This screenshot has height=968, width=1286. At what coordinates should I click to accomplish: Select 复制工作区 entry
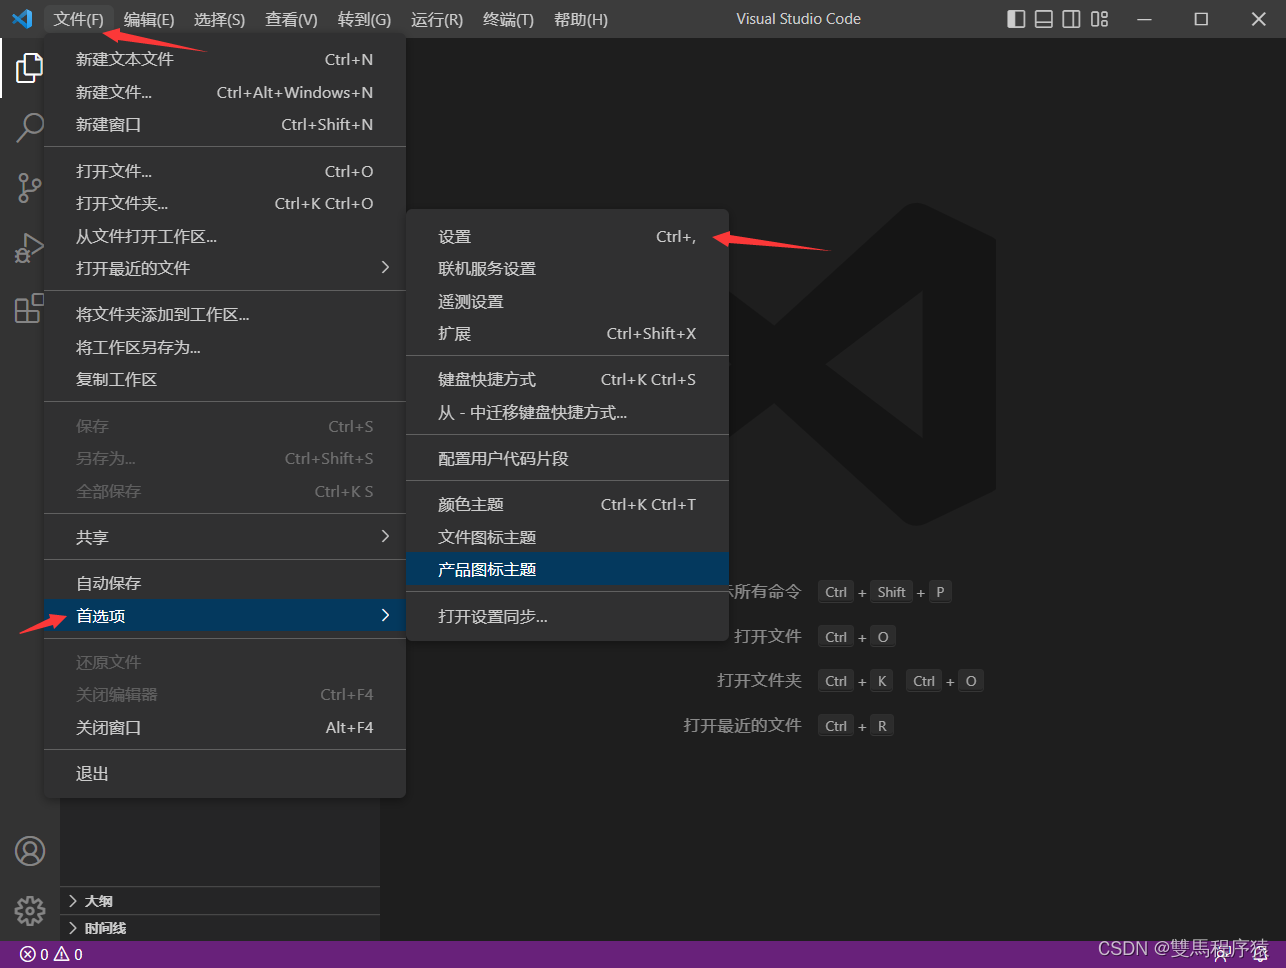(225, 379)
